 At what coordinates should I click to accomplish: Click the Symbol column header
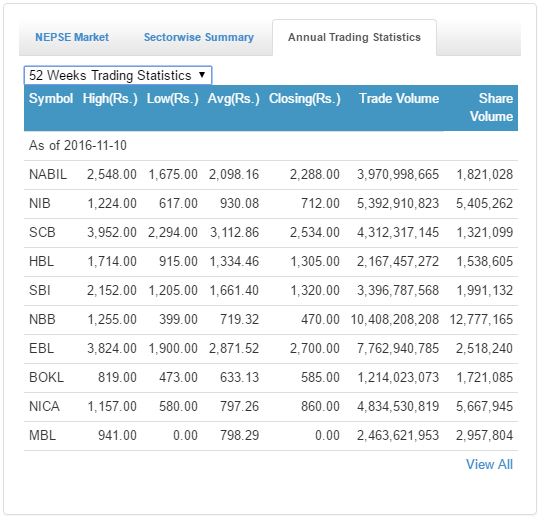51,99
